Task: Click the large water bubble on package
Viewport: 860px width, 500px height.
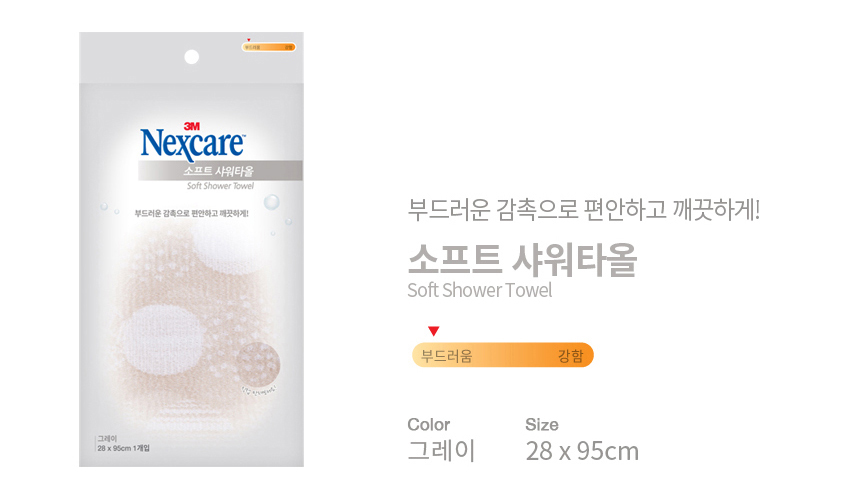Action: [x=271, y=202]
